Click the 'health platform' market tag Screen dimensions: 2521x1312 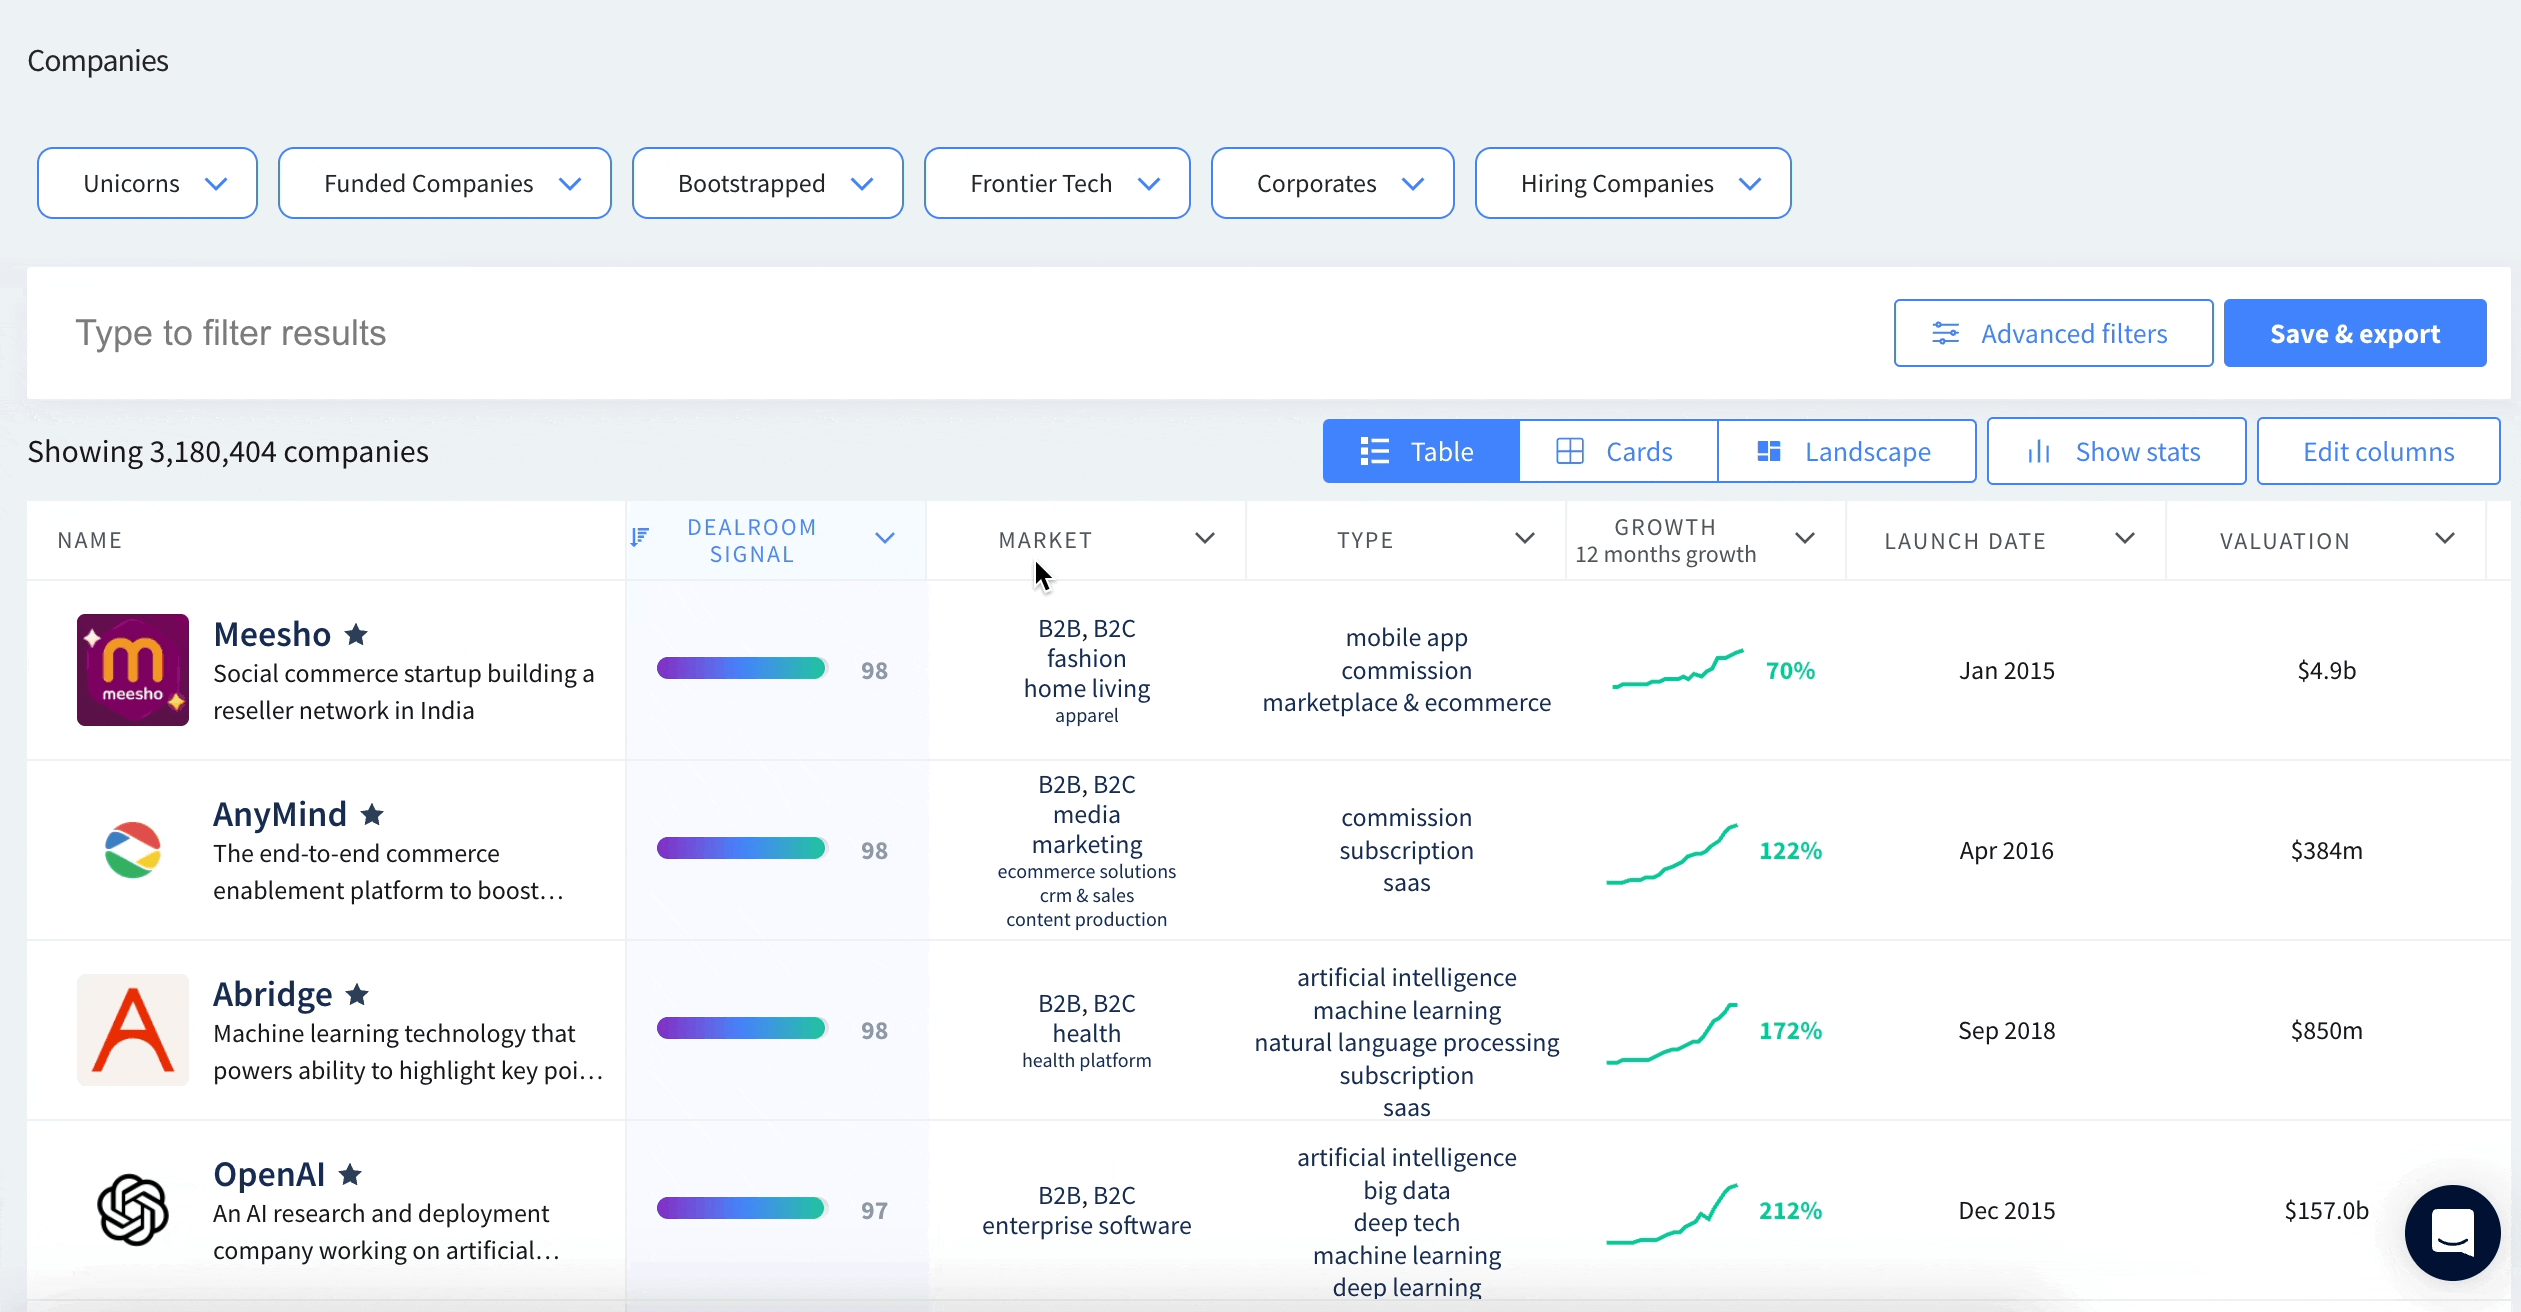tap(1086, 1060)
